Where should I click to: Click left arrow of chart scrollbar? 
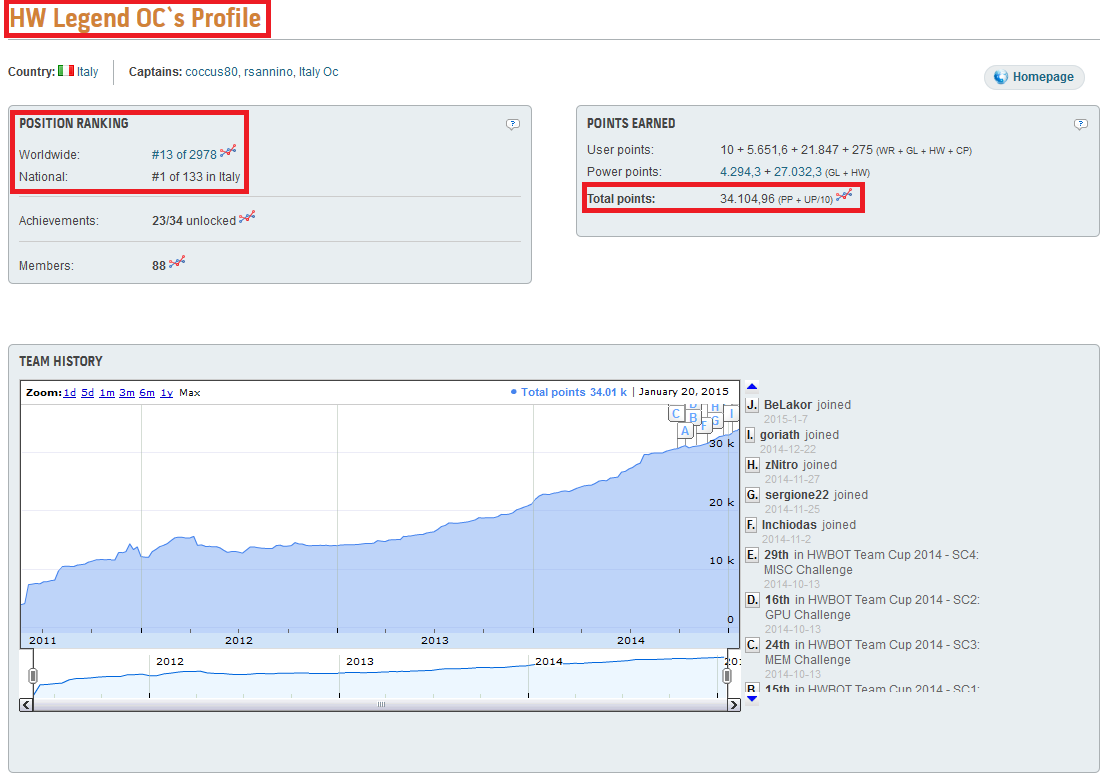[26, 705]
